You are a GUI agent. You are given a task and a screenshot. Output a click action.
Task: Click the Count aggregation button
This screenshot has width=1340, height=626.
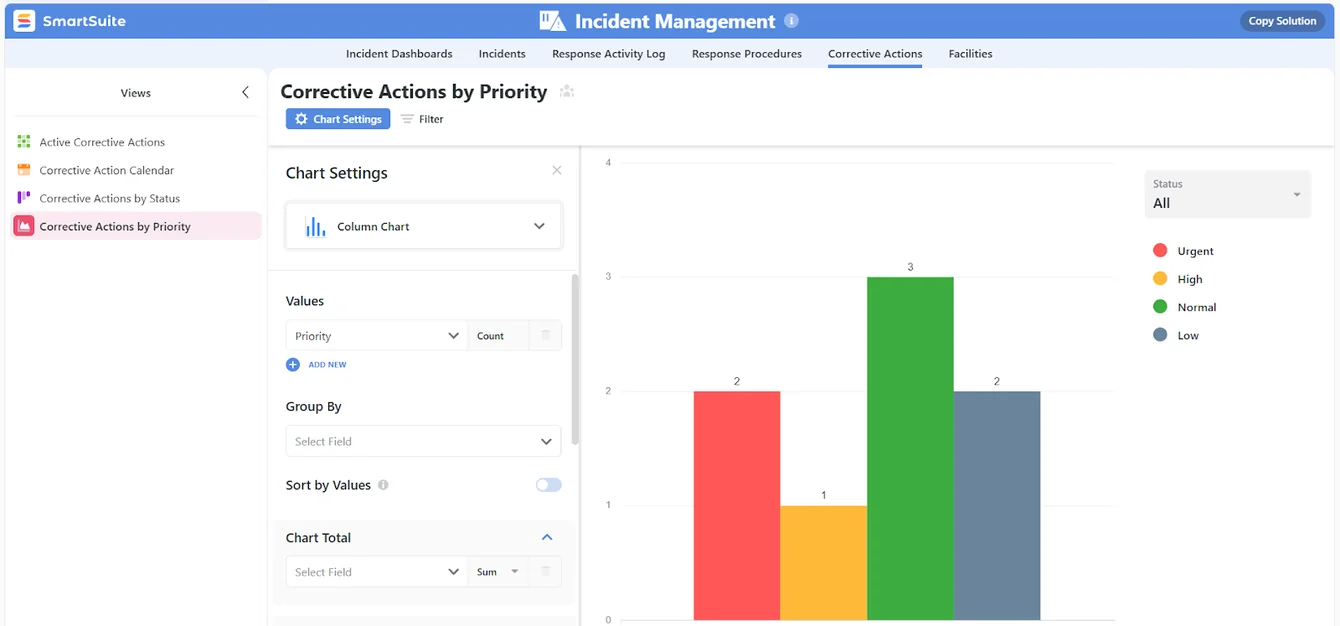tap(498, 336)
